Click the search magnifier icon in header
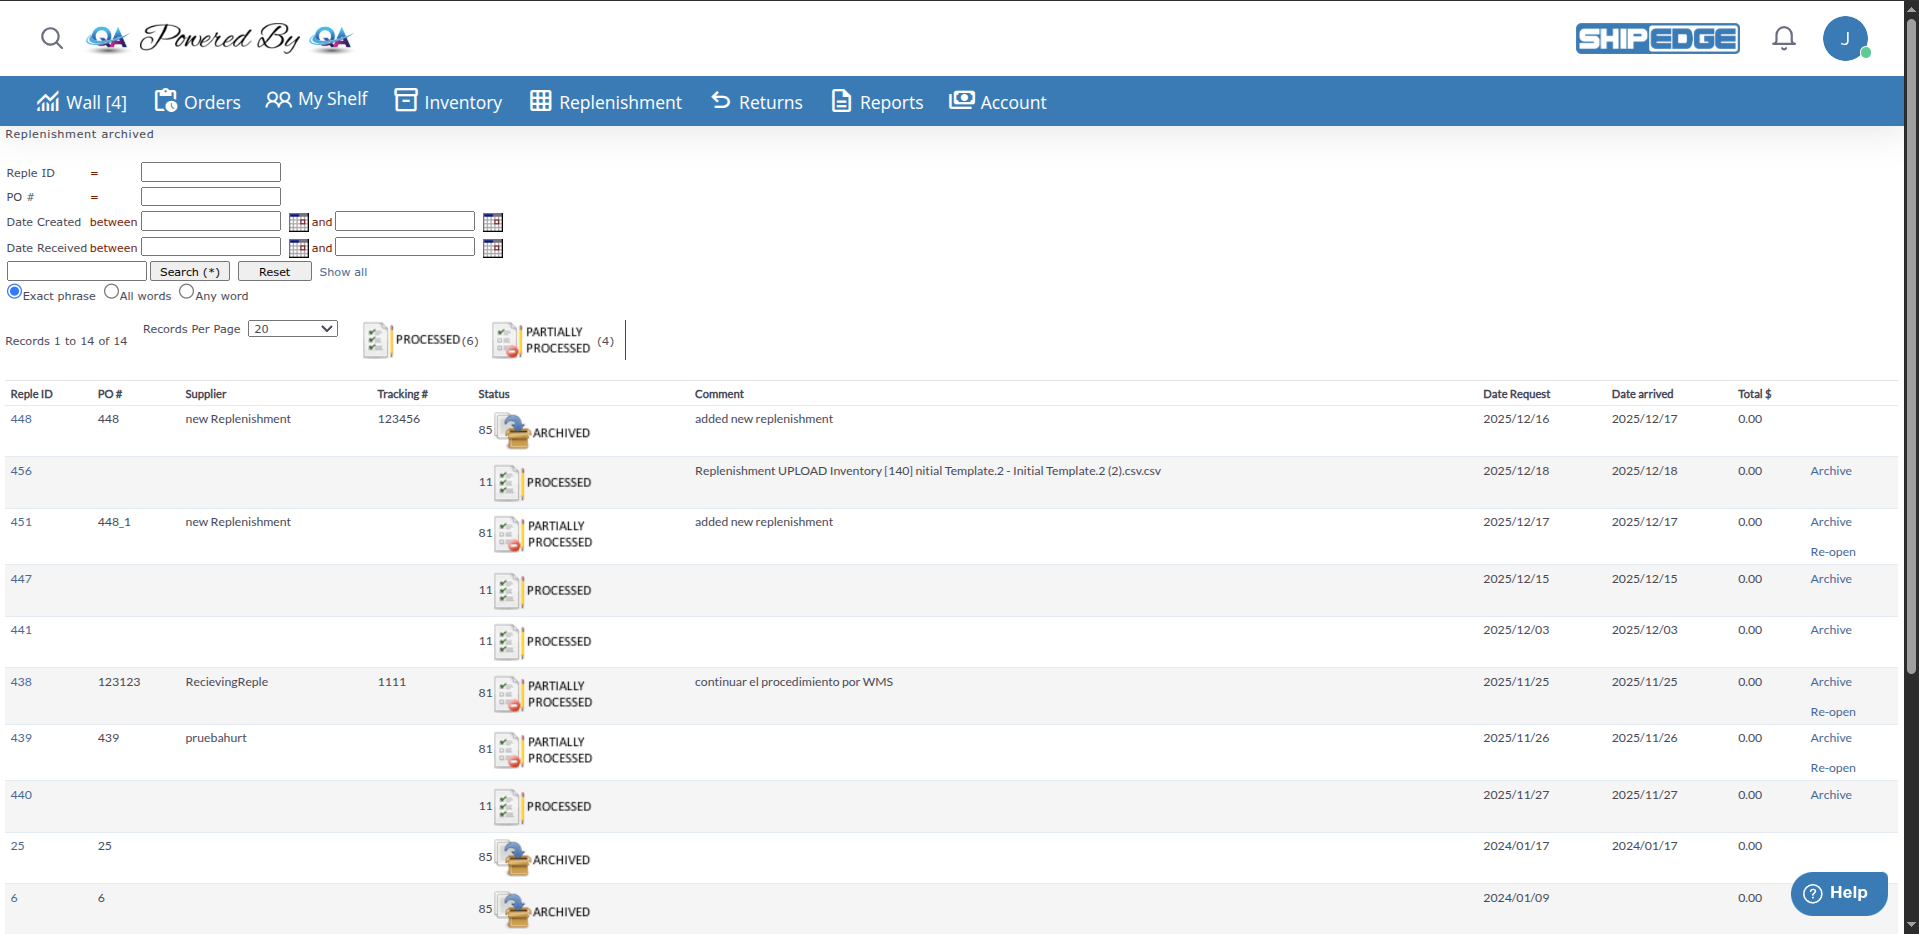The height and width of the screenshot is (934, 1919). 52,38
